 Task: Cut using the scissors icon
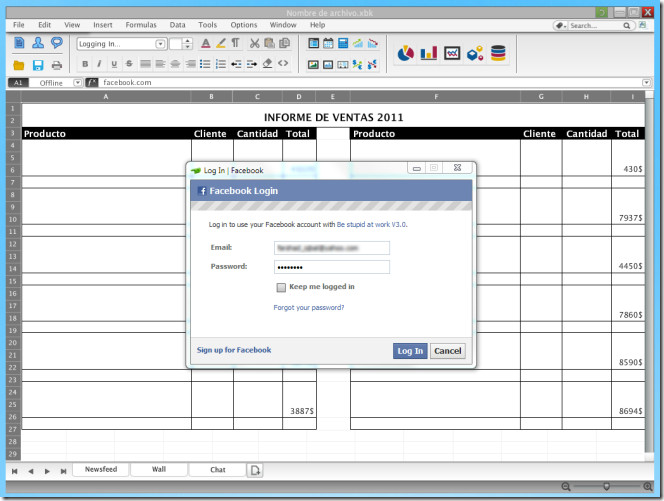point(254,43)
